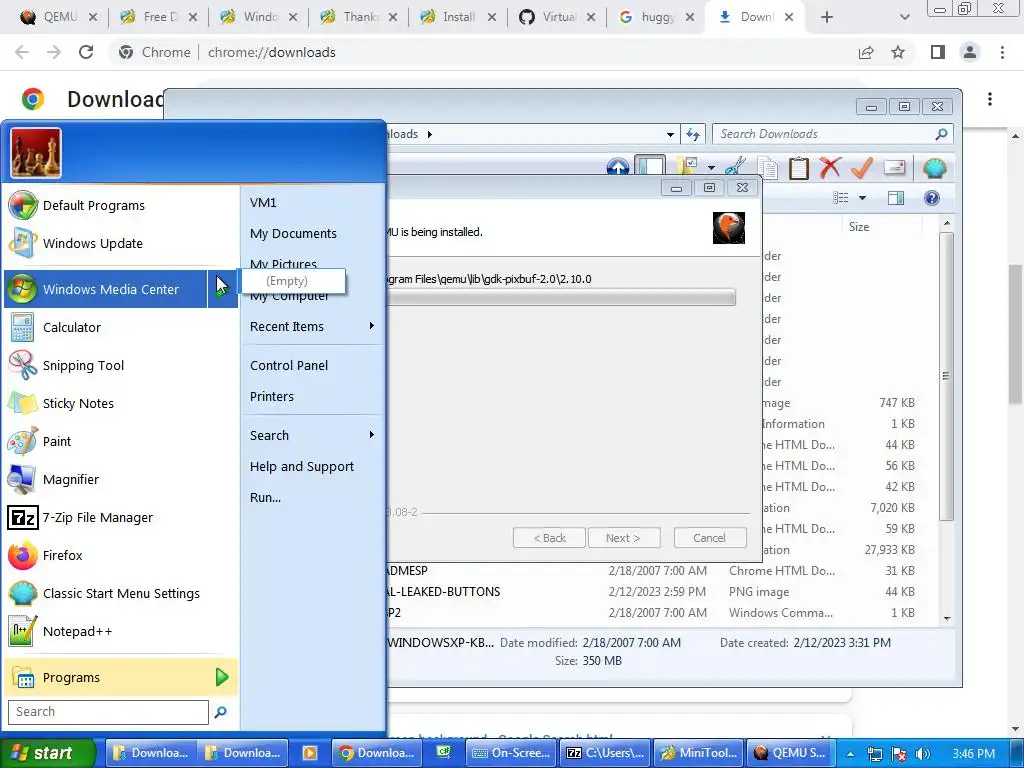Reload the Chrome downloads page
1024x768 pixels.
coord(86,52)
